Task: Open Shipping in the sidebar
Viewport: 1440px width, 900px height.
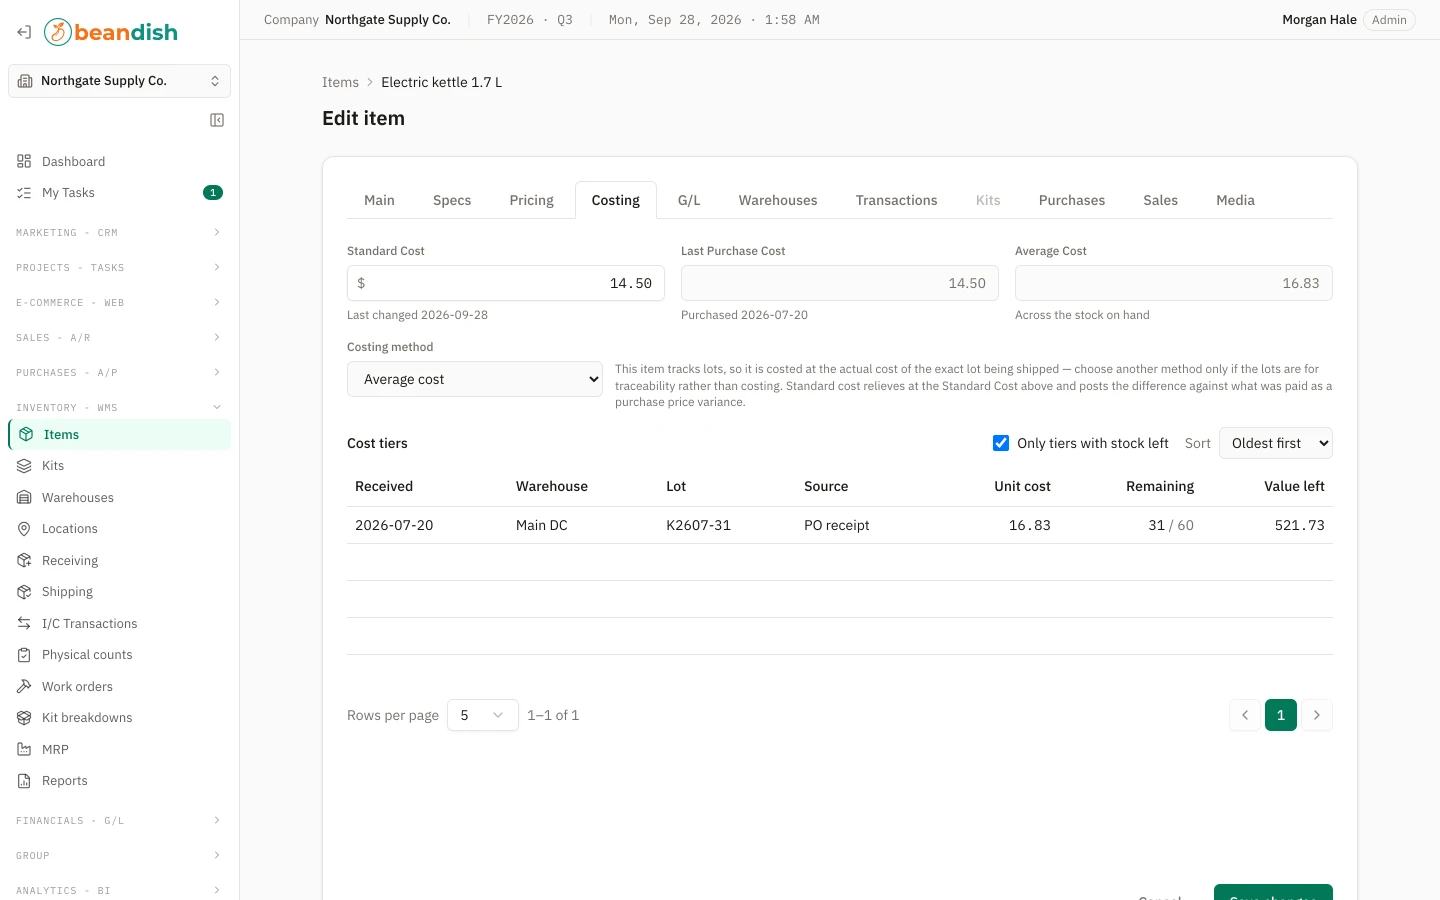Action: [119, 592]
